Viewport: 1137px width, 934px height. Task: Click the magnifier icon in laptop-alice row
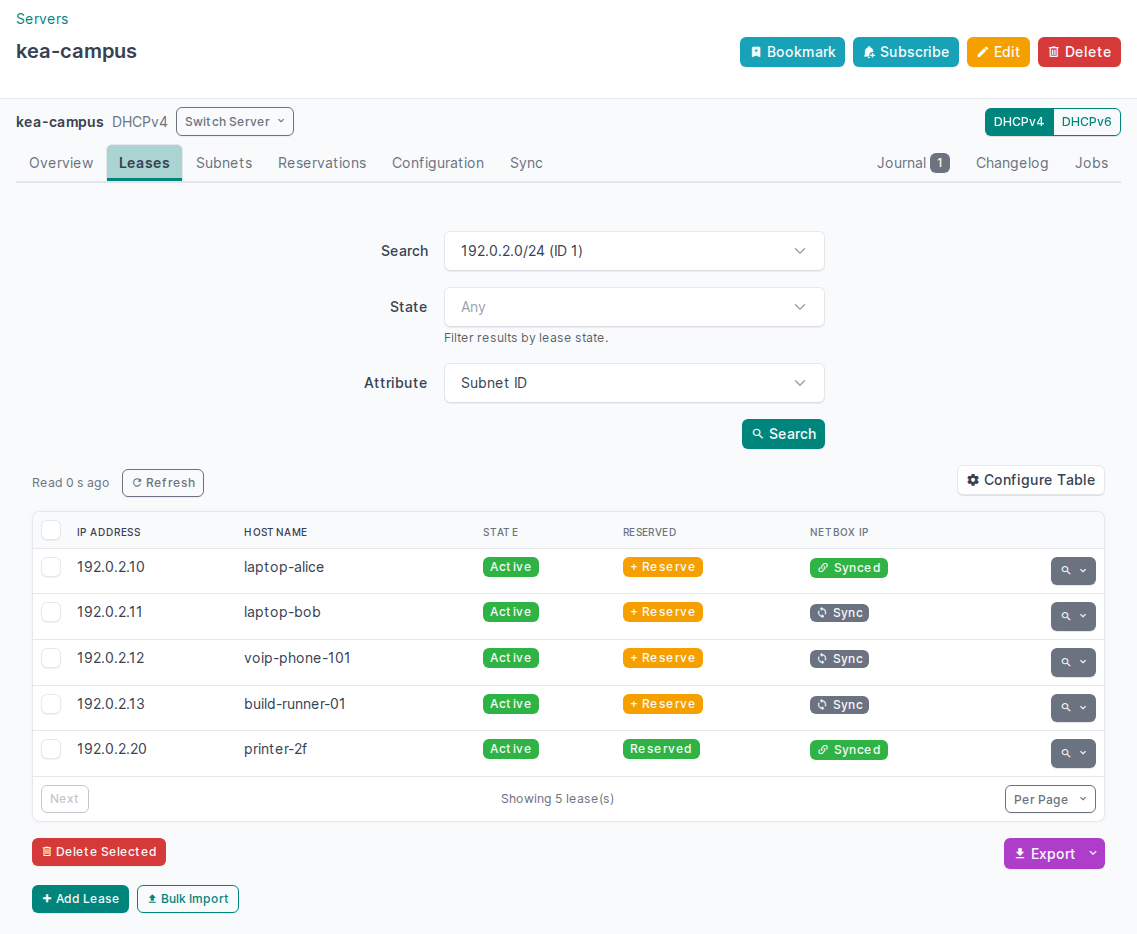click(x=1065, y=571)
